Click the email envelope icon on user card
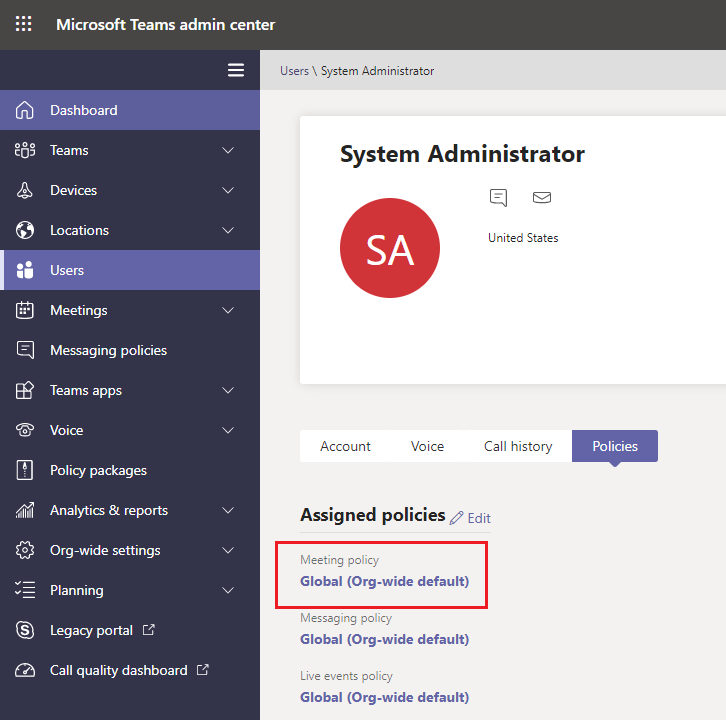 [542, 198]
